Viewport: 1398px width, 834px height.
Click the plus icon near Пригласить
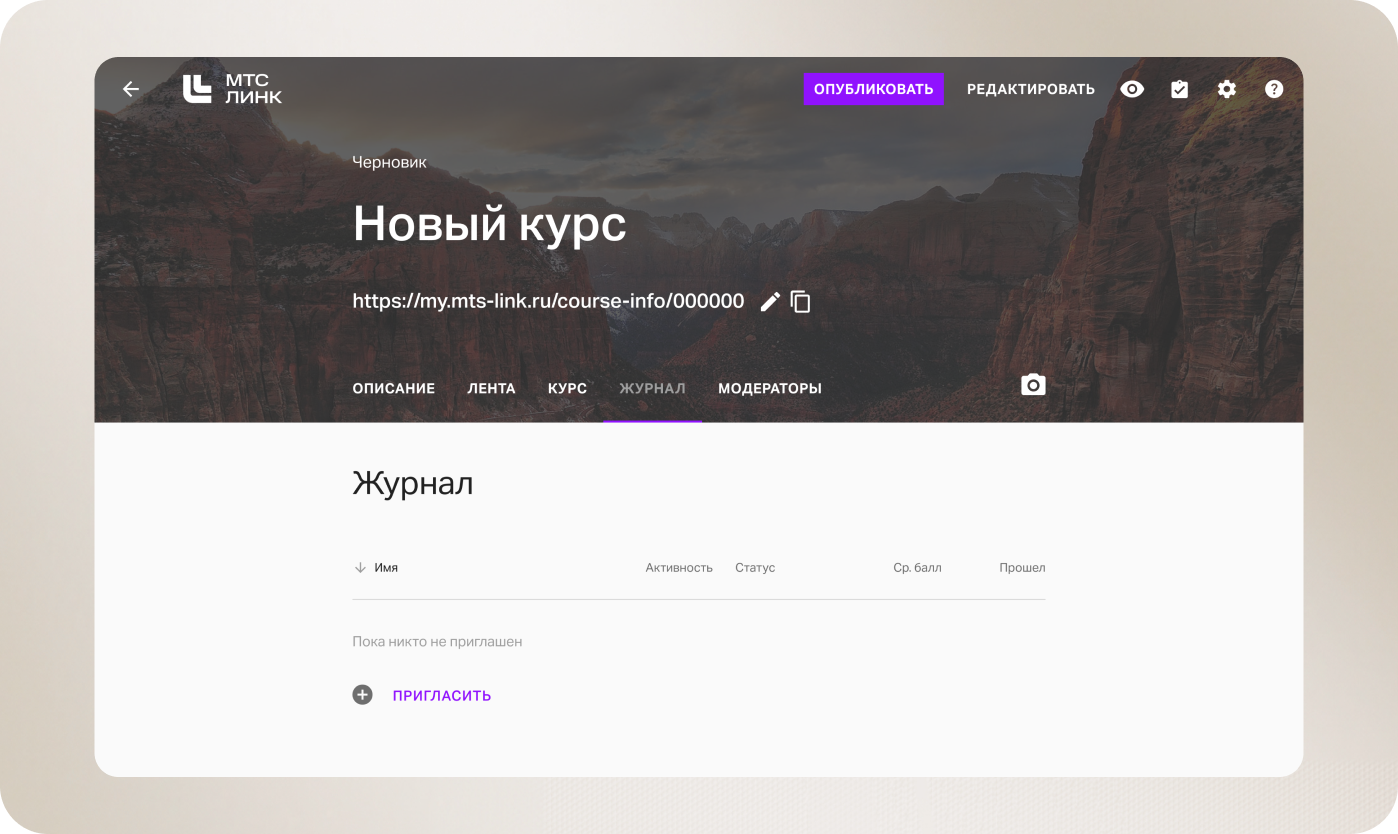click(362, 695)
